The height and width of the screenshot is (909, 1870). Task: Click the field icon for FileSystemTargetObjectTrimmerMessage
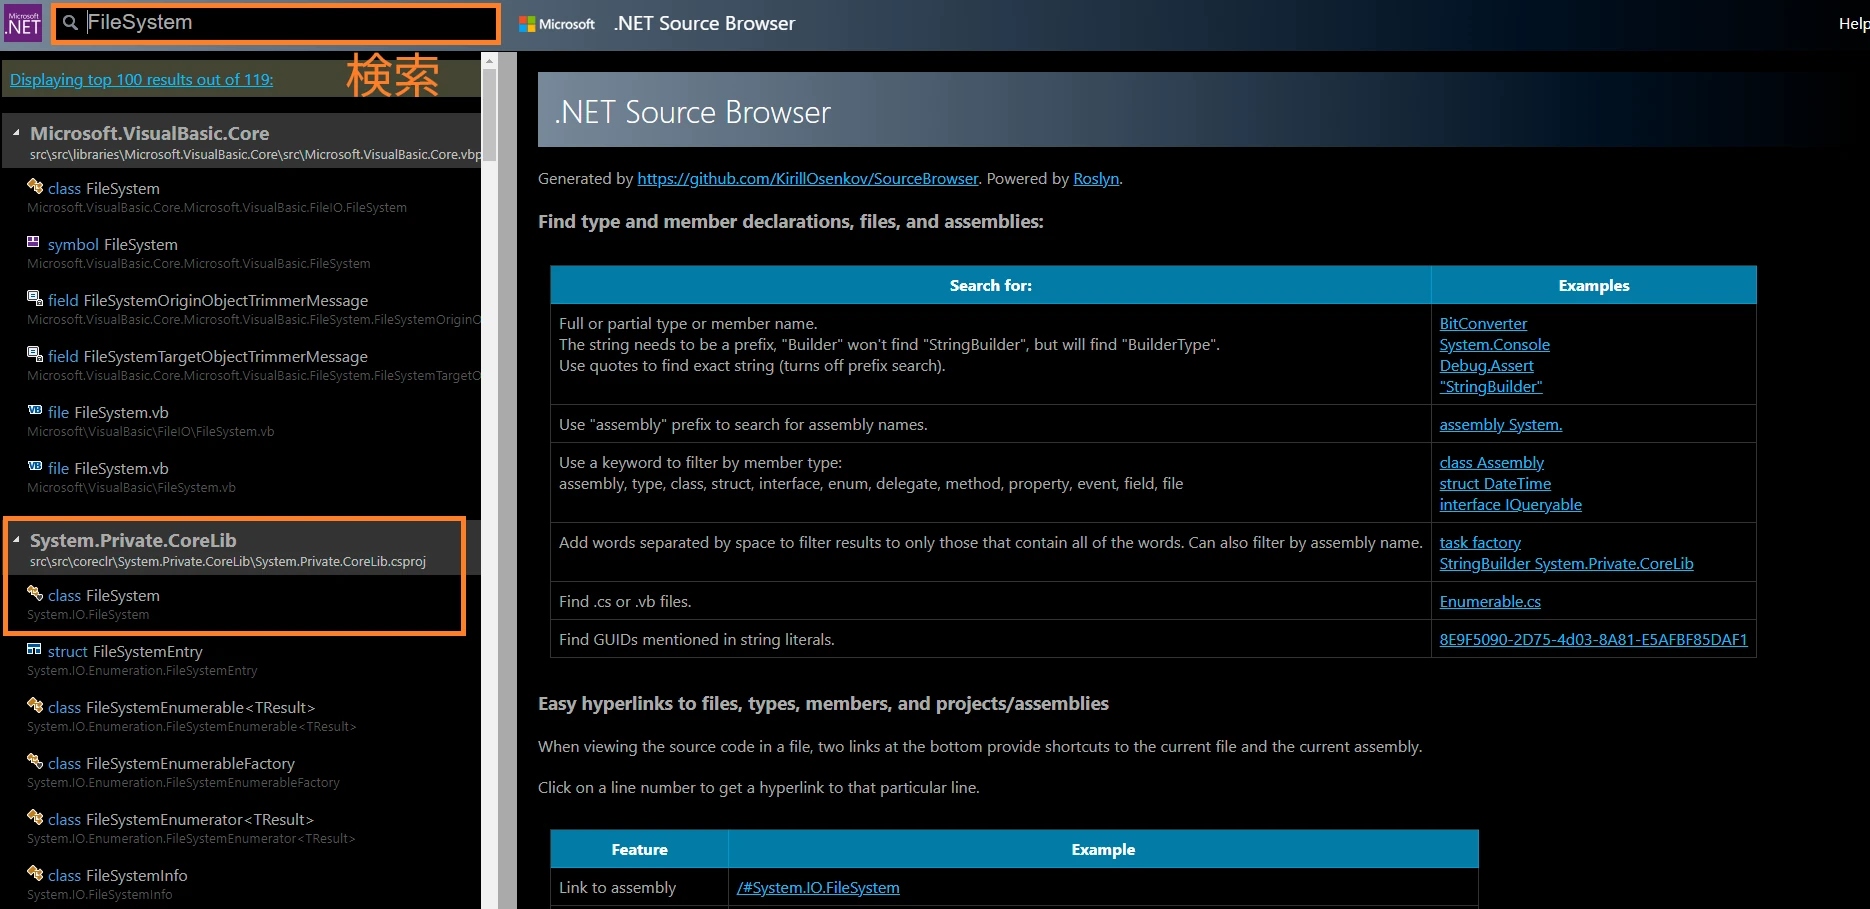(35, 354)
